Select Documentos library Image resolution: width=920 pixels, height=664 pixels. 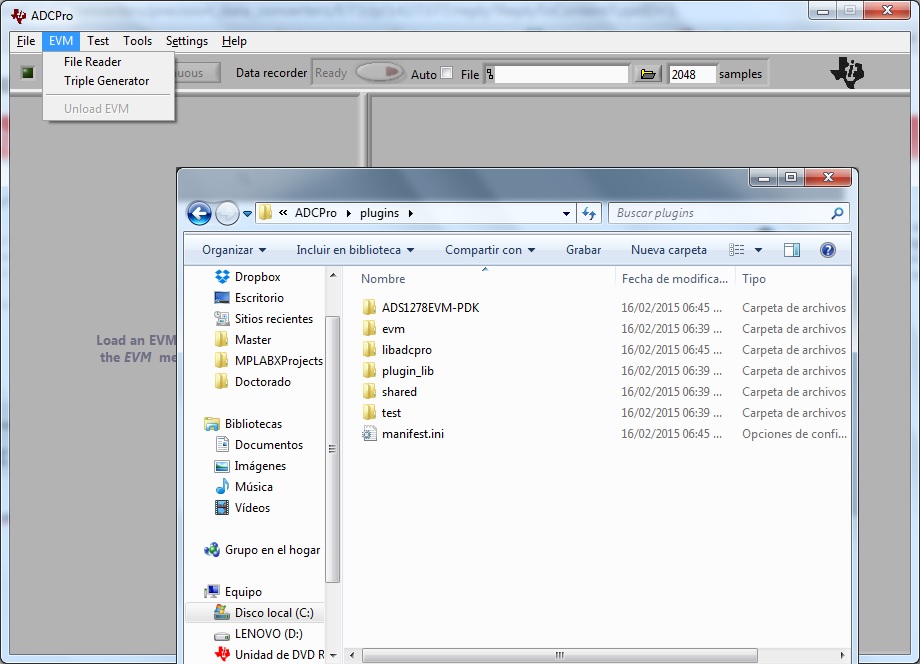(x=269, y=445)
